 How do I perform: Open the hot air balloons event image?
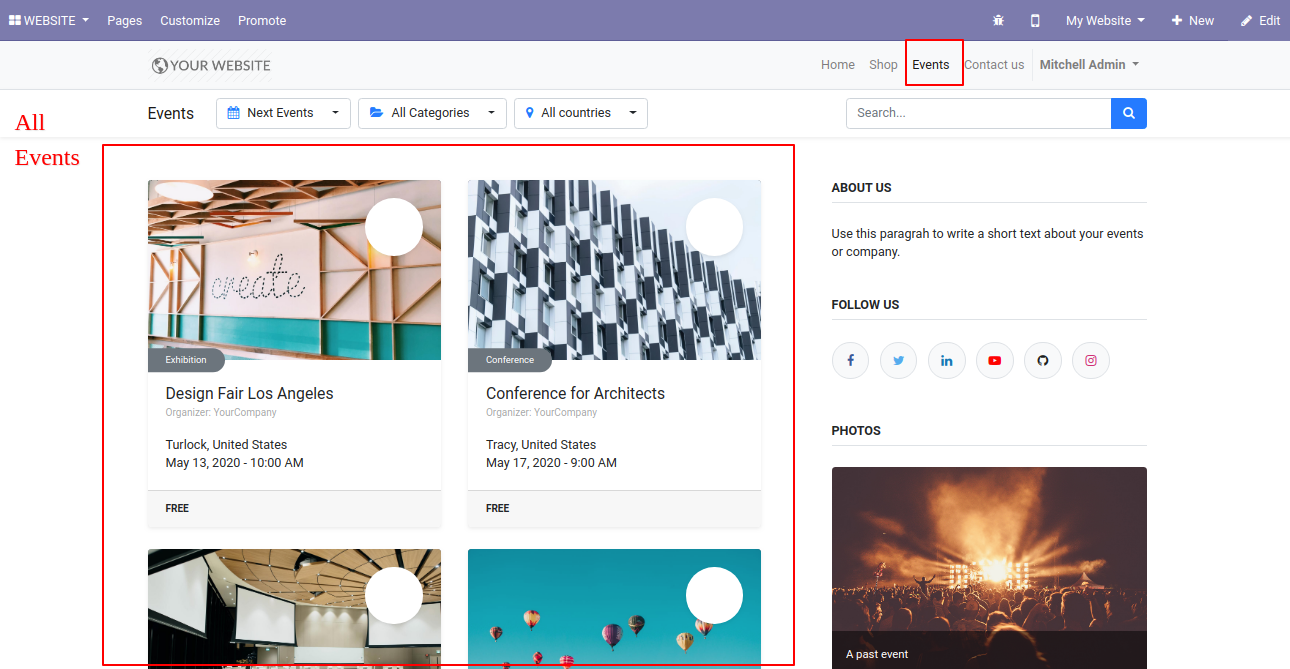614,609
